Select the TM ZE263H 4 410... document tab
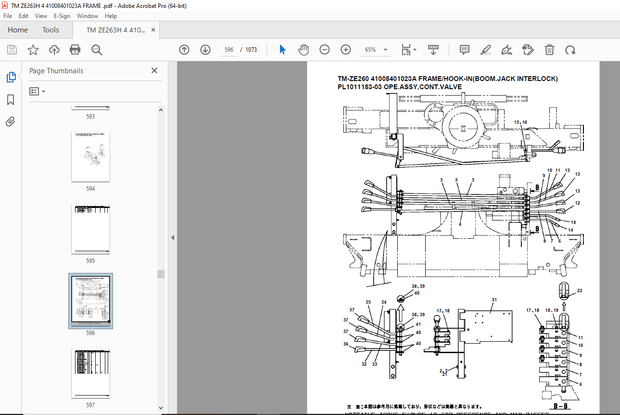620x415 pixels. (115, 30)
